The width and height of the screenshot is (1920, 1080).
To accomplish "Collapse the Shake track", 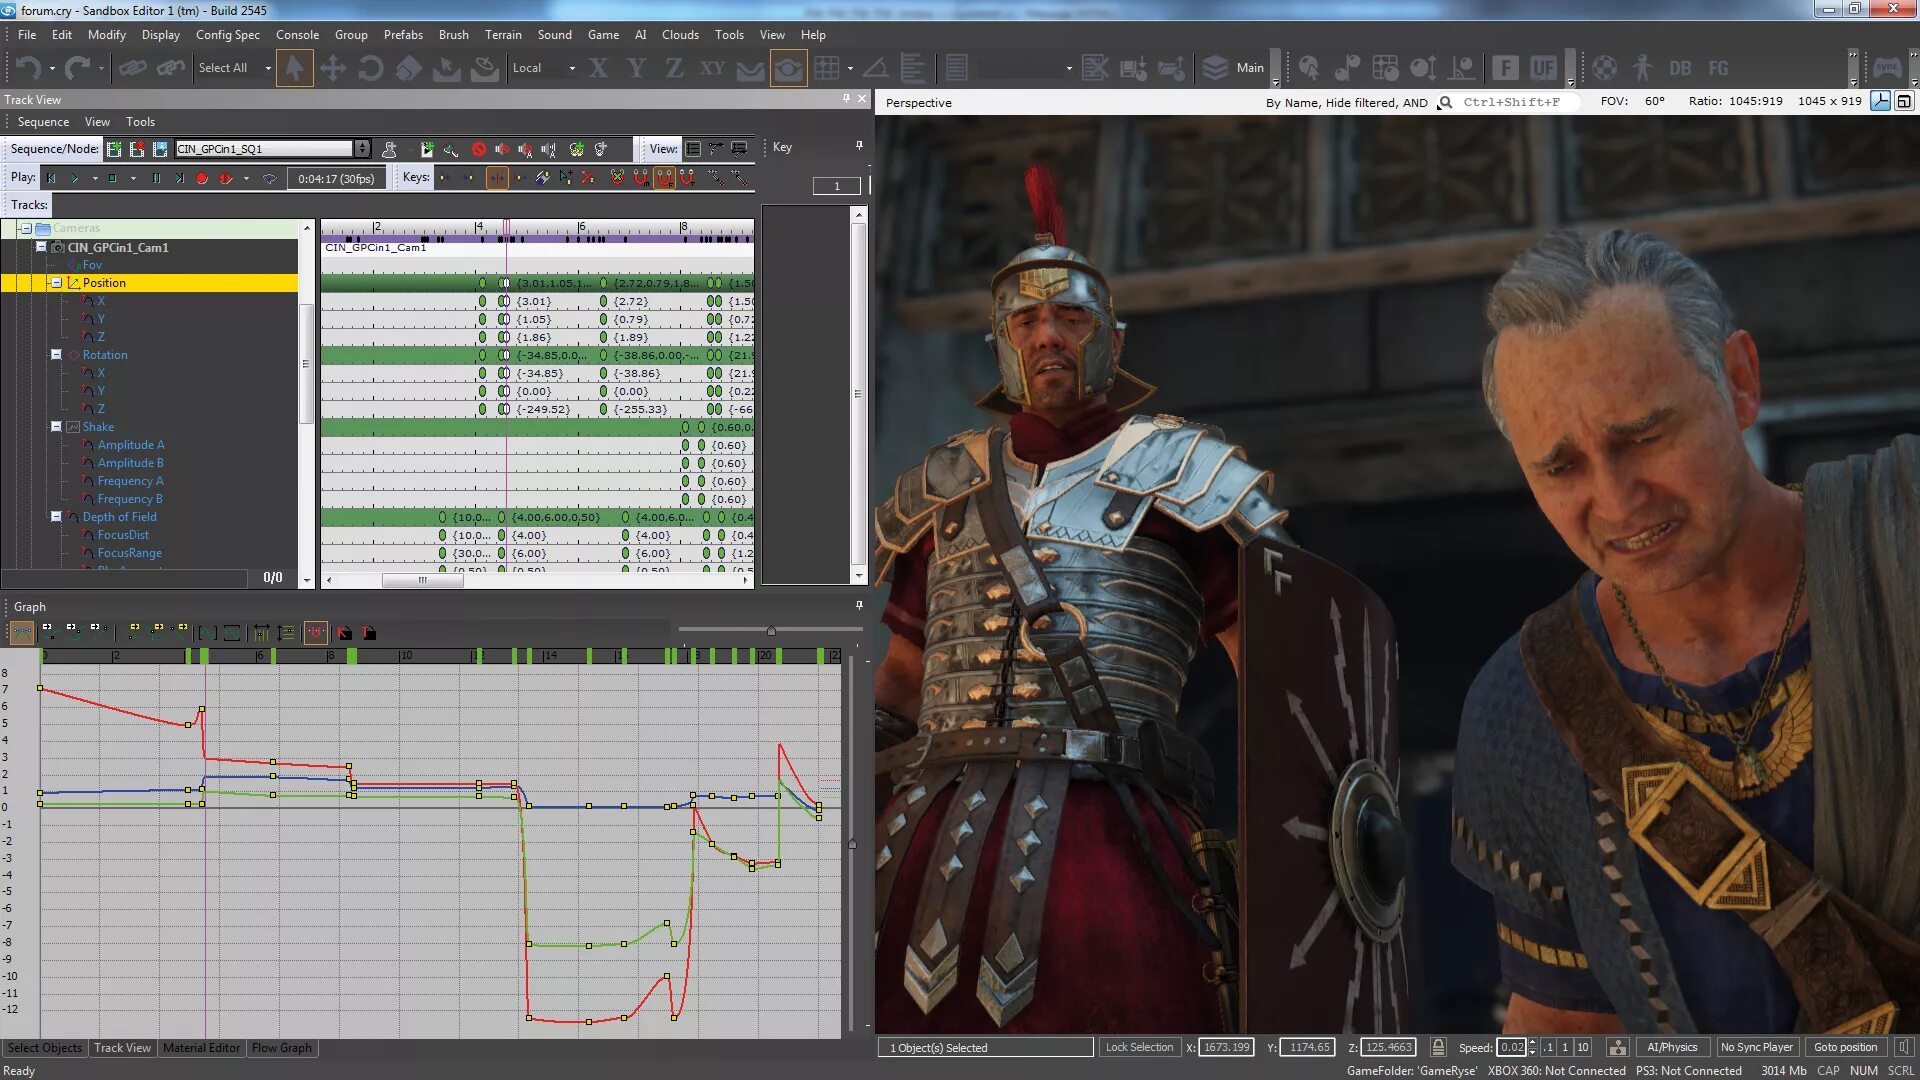I will pyautogui.click(x=57, y=426).
